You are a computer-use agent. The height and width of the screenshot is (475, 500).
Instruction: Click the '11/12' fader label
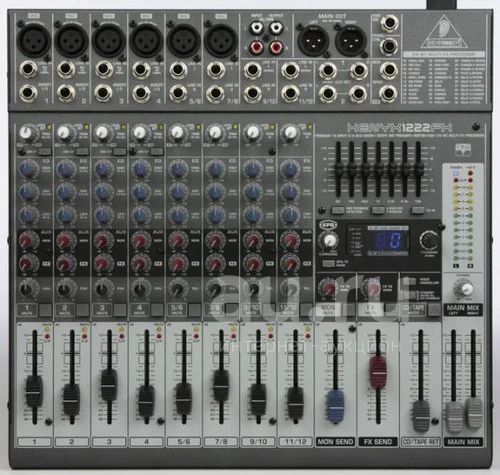(296, 442)
